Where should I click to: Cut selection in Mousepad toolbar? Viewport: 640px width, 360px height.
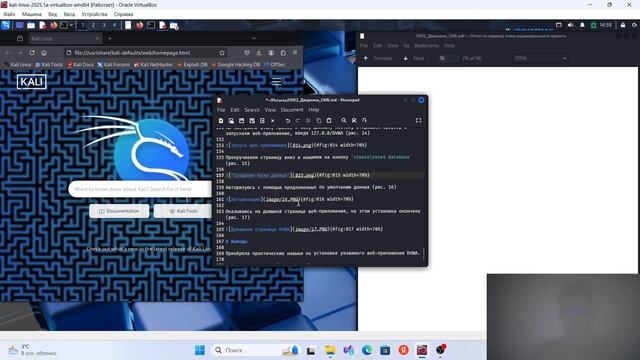point(308,120)
